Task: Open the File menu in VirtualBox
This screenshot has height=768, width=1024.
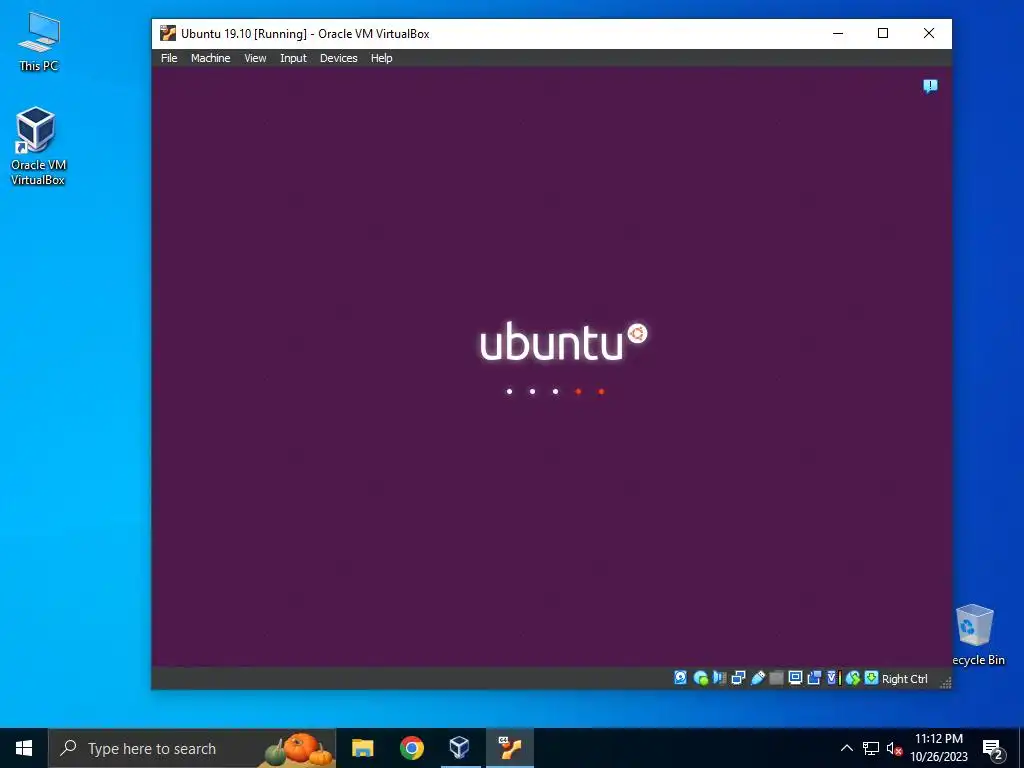Action: (169, 58)
